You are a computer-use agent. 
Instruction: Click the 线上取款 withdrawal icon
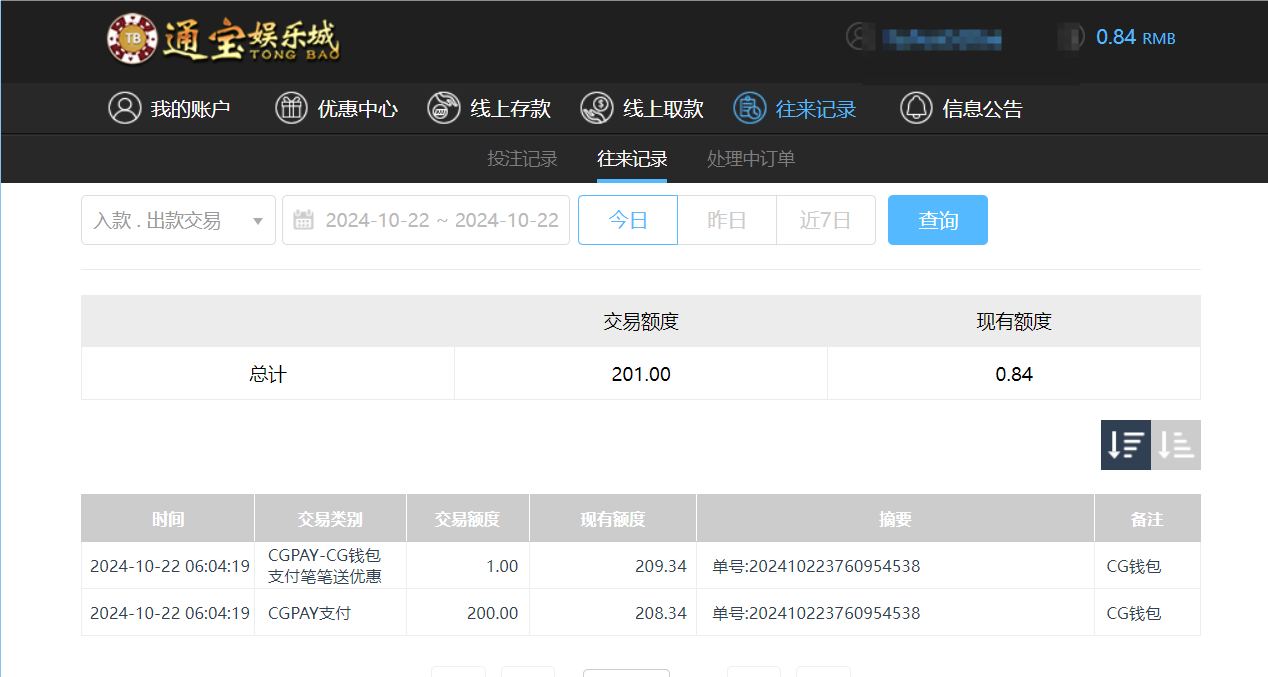(597, 108)
